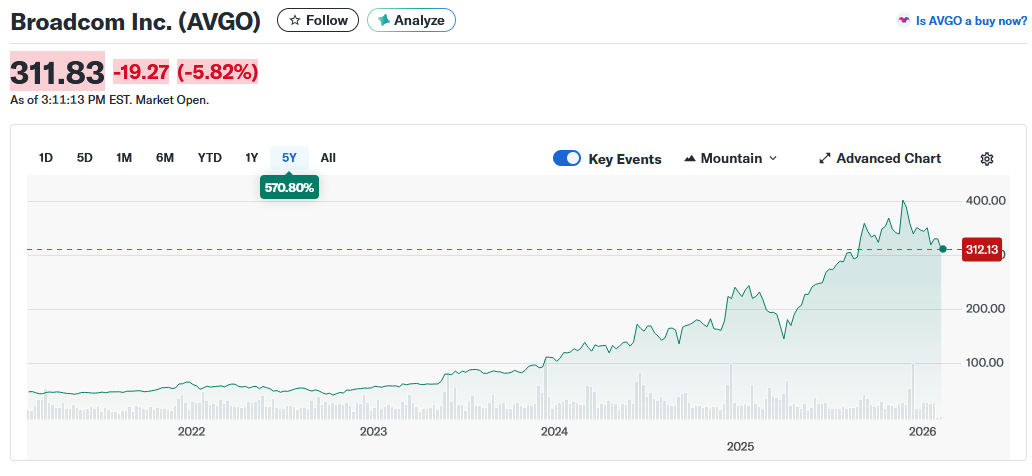
Task: Open chart settings gear icon
Action: (x=987, y=159)
